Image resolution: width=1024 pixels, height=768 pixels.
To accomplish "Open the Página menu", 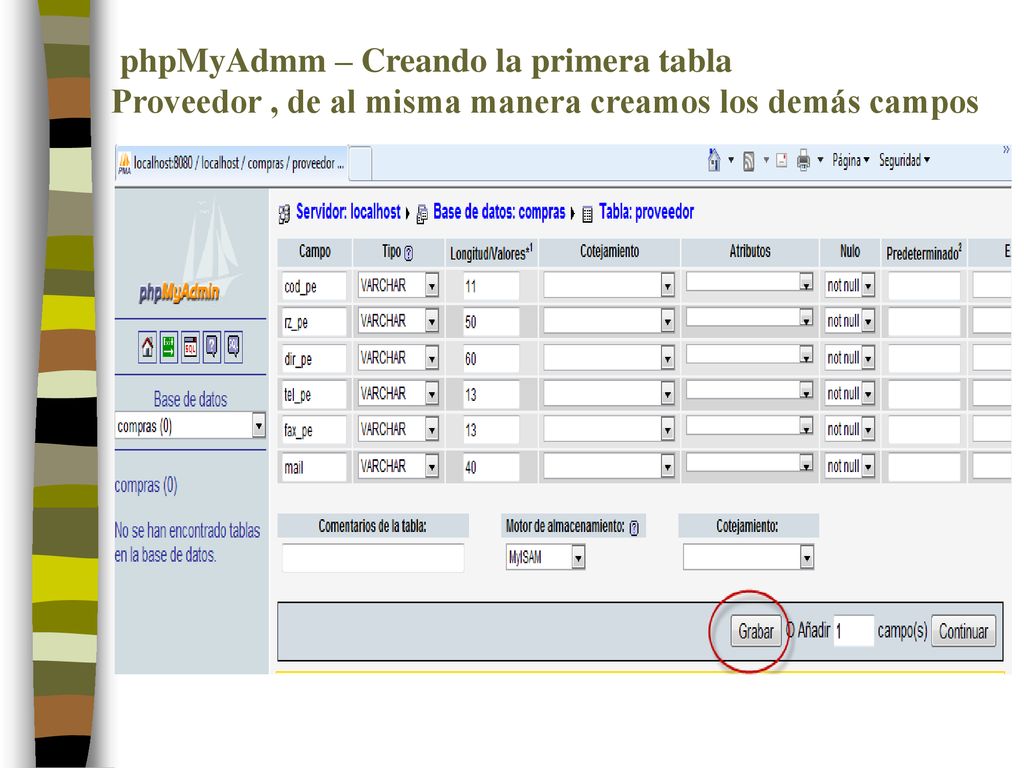I will coord(850,160).
